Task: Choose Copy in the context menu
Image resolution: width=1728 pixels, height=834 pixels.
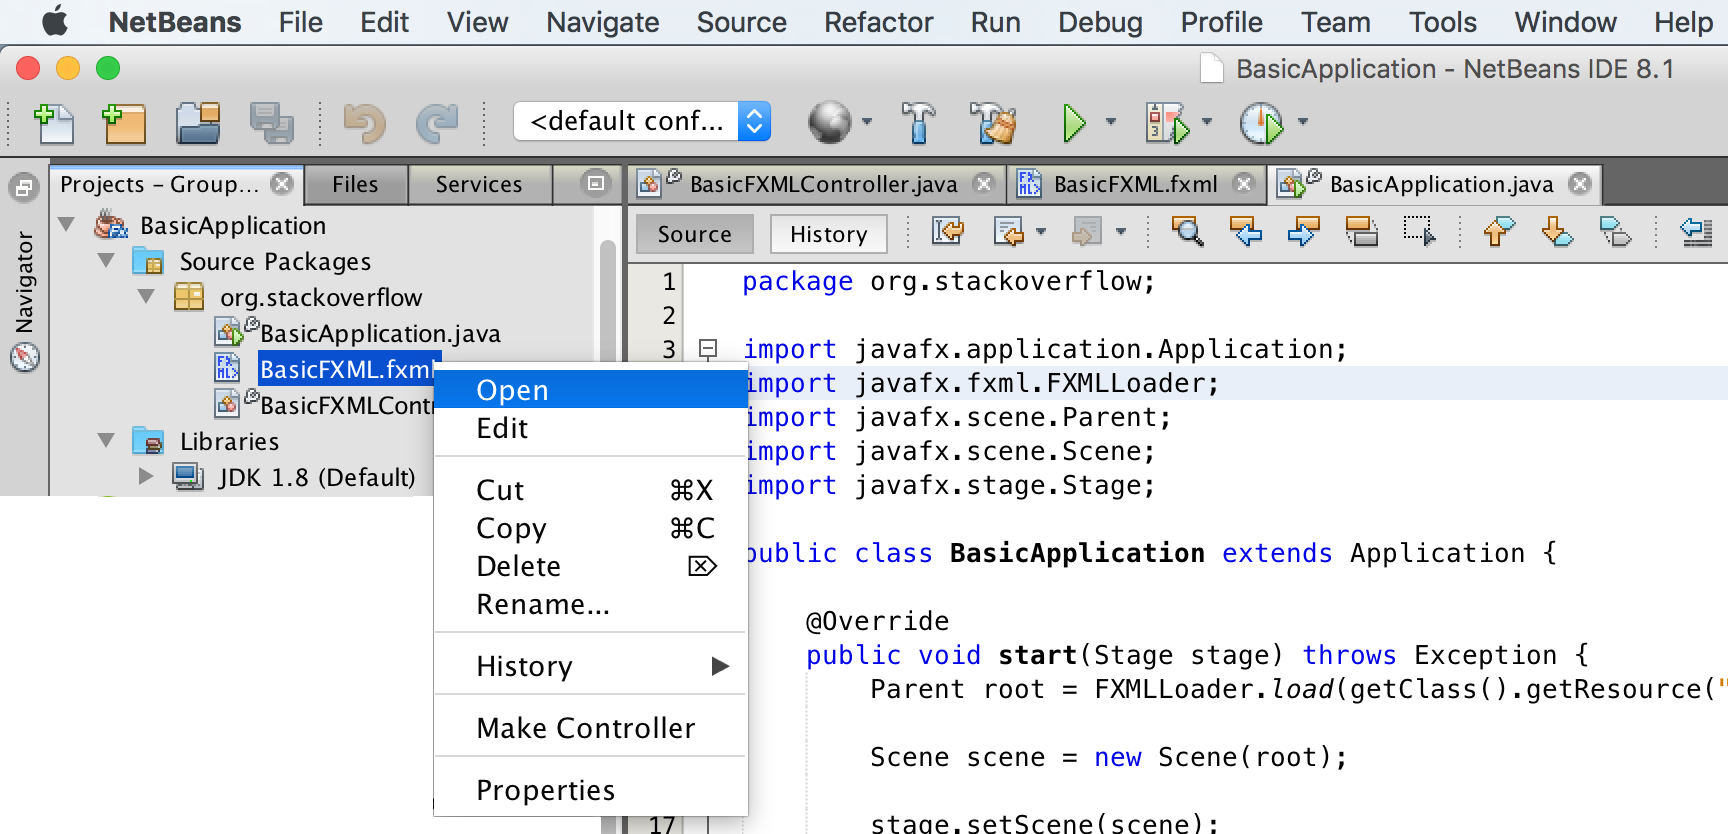Action: [591, 528]
